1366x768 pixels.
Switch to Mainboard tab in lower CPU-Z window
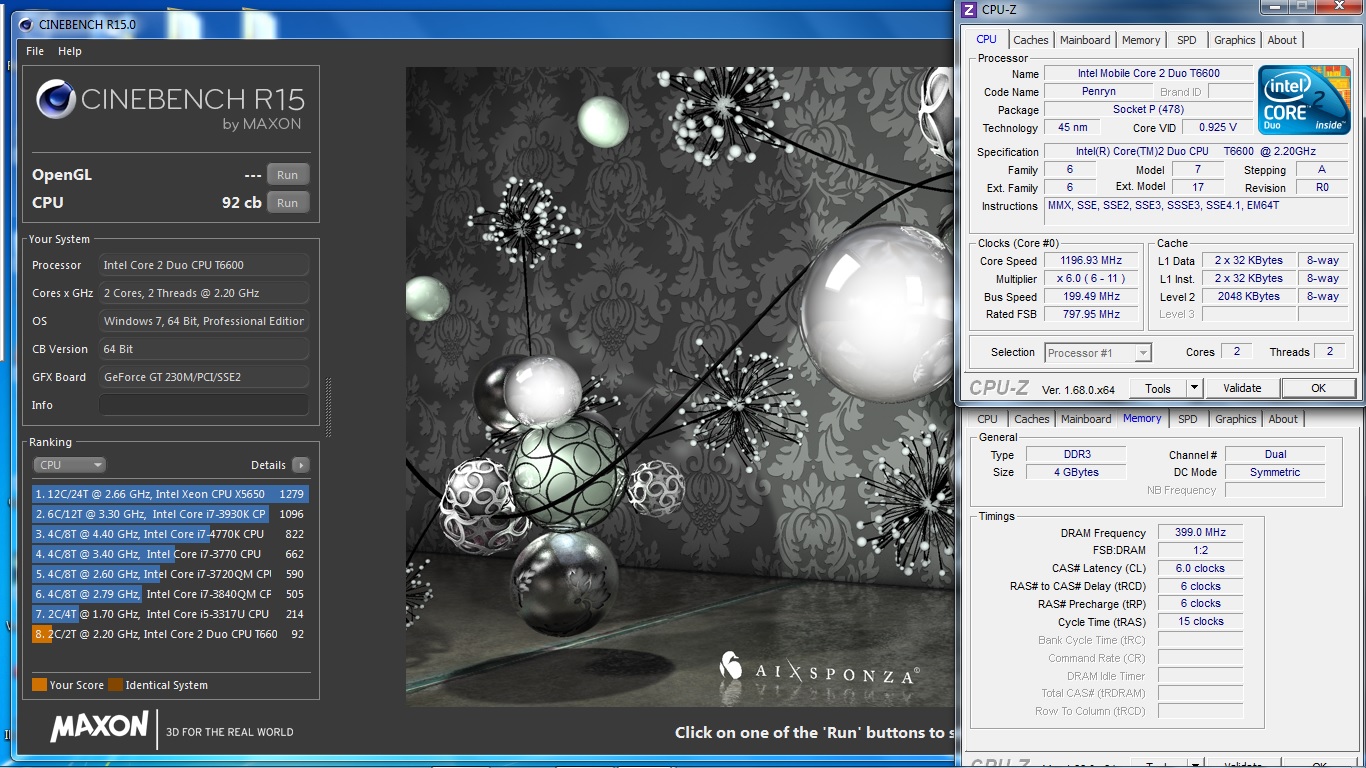pyautogui.click(x=1086, y=419)
